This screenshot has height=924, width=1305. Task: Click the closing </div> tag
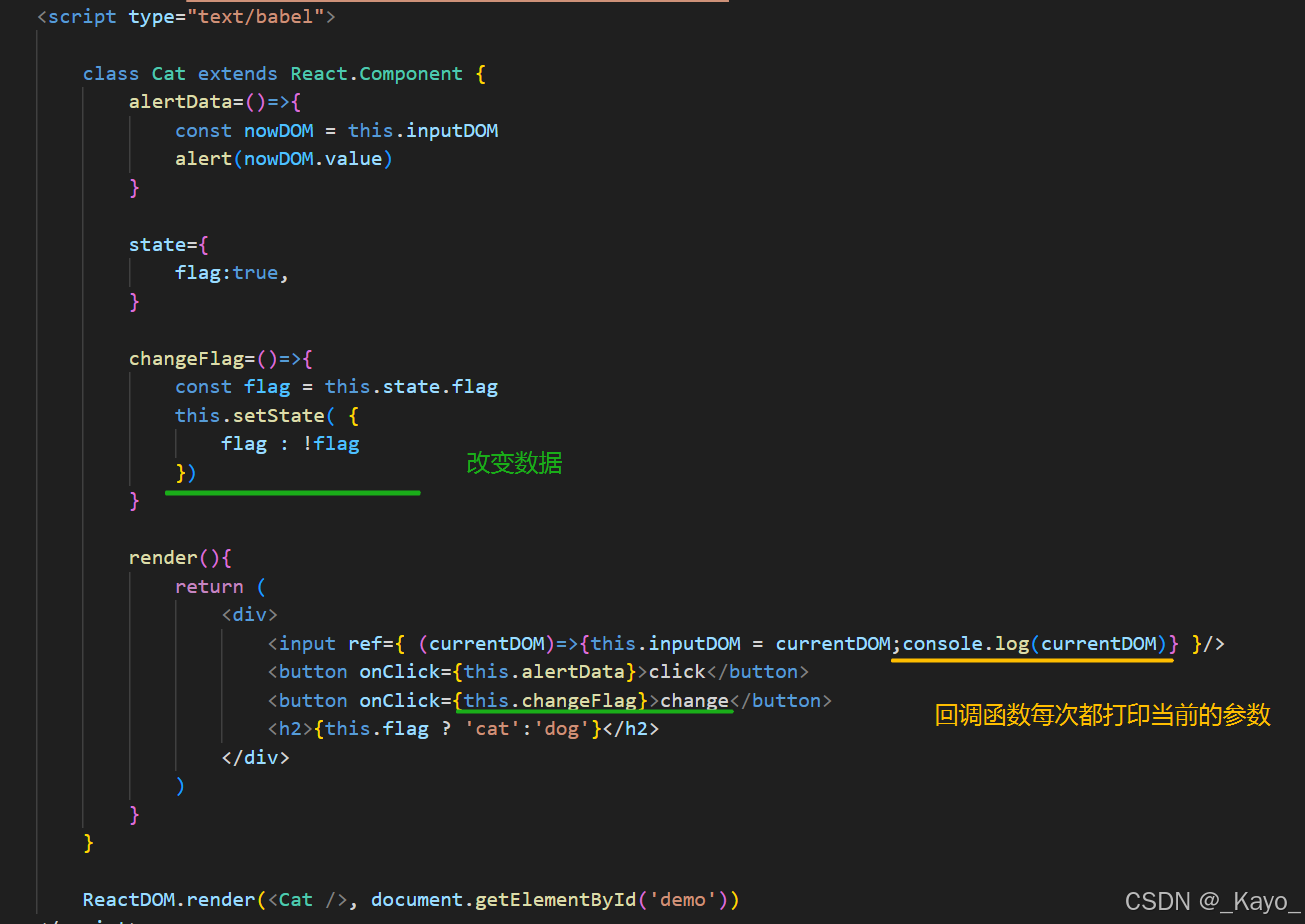(256, 758)
